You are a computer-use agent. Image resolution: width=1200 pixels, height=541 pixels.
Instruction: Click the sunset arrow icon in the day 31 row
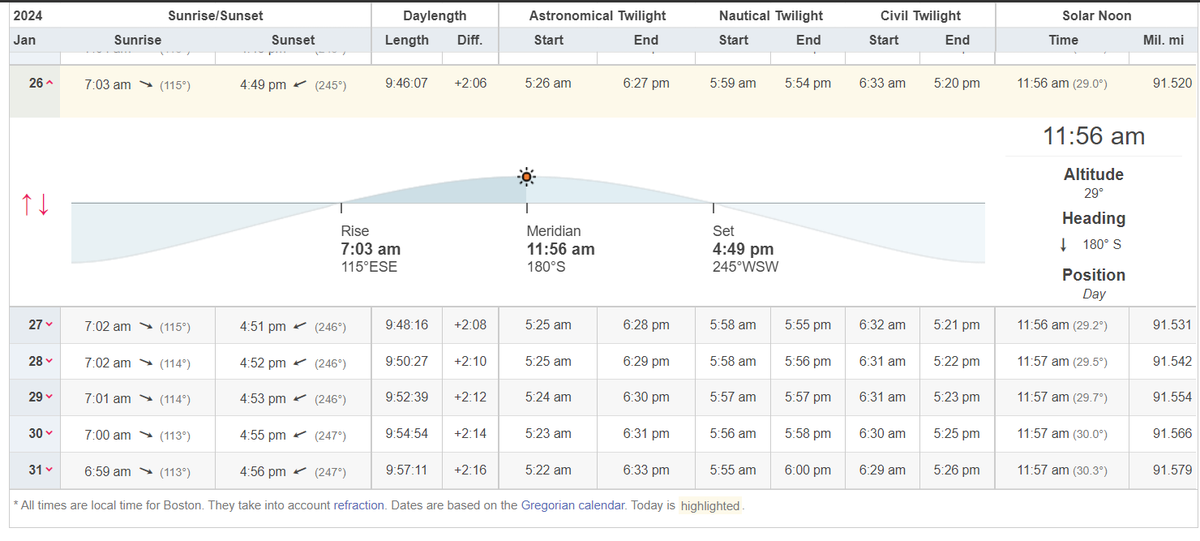tap(300, 471)
